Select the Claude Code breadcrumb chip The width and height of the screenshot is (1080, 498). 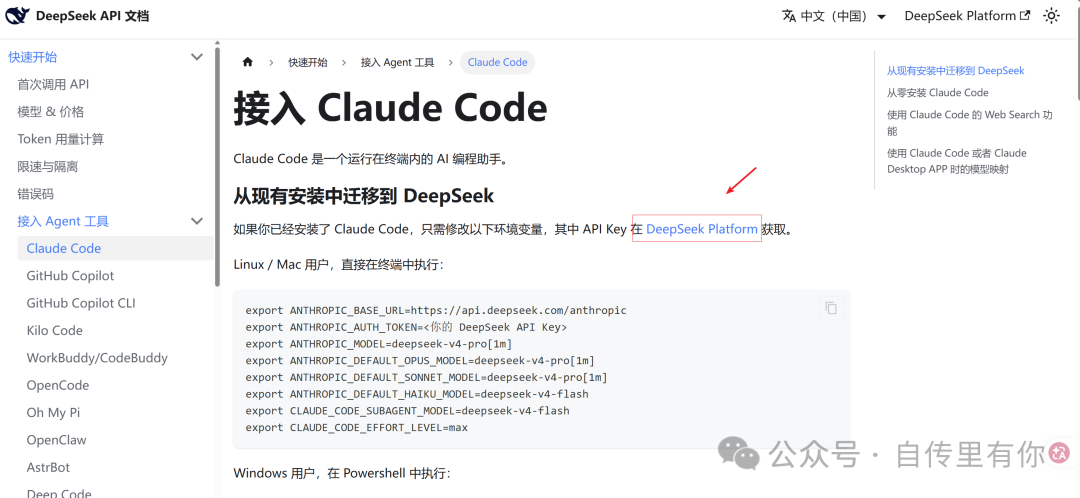[x=497, y=62]
